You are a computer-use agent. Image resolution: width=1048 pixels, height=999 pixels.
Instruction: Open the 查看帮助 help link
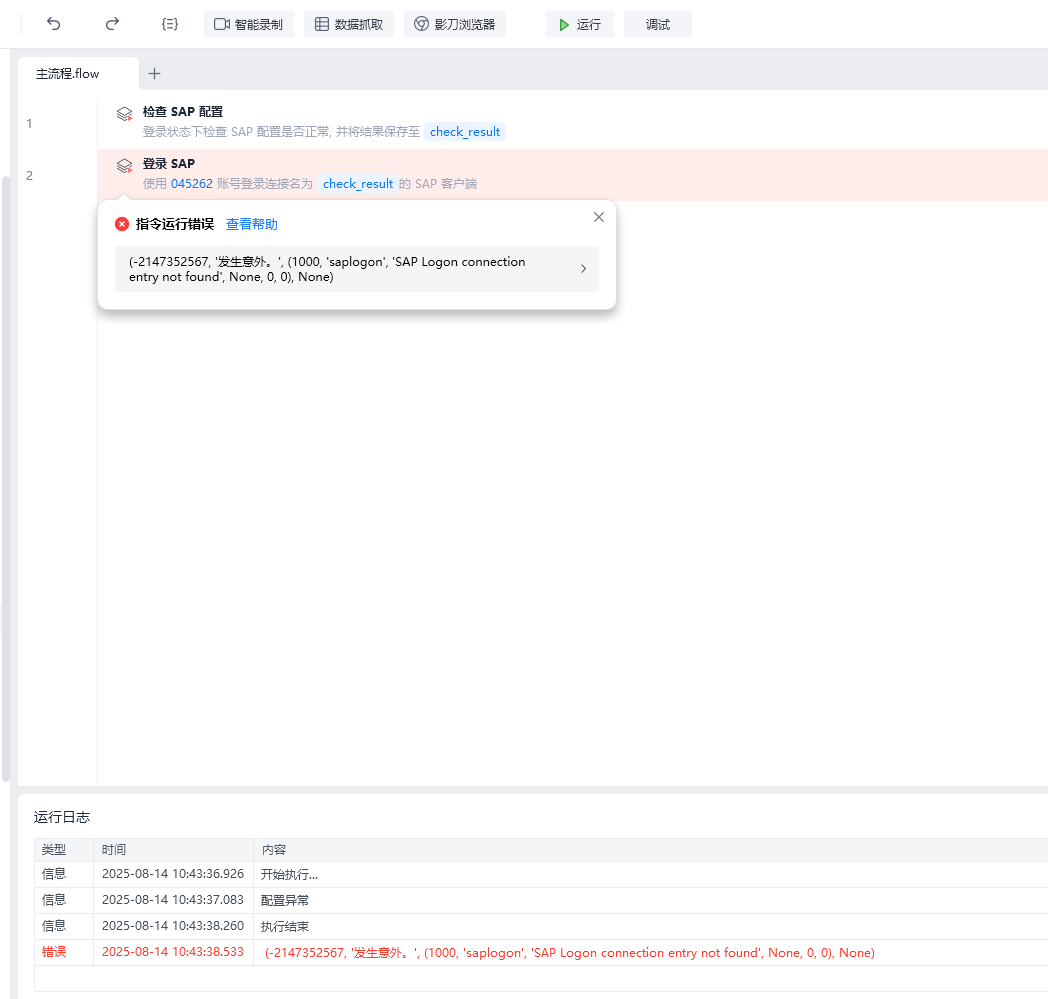(251, 224)
